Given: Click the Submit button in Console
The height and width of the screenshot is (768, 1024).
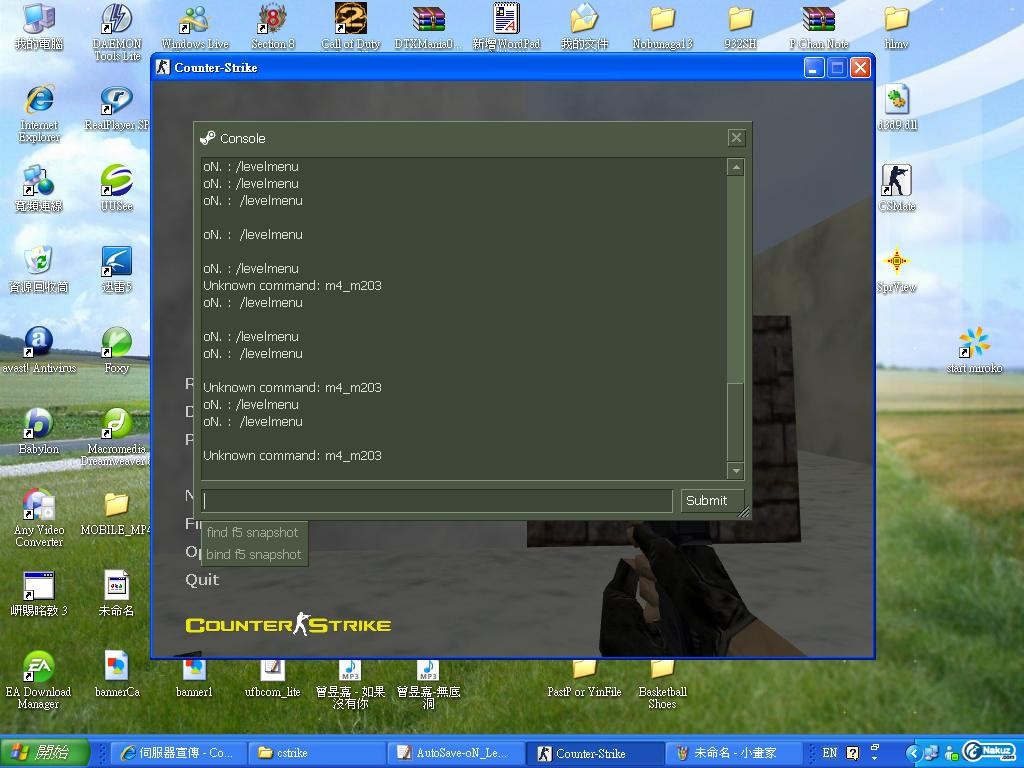Looking at the screenshot, I should (x=712, y=501).
